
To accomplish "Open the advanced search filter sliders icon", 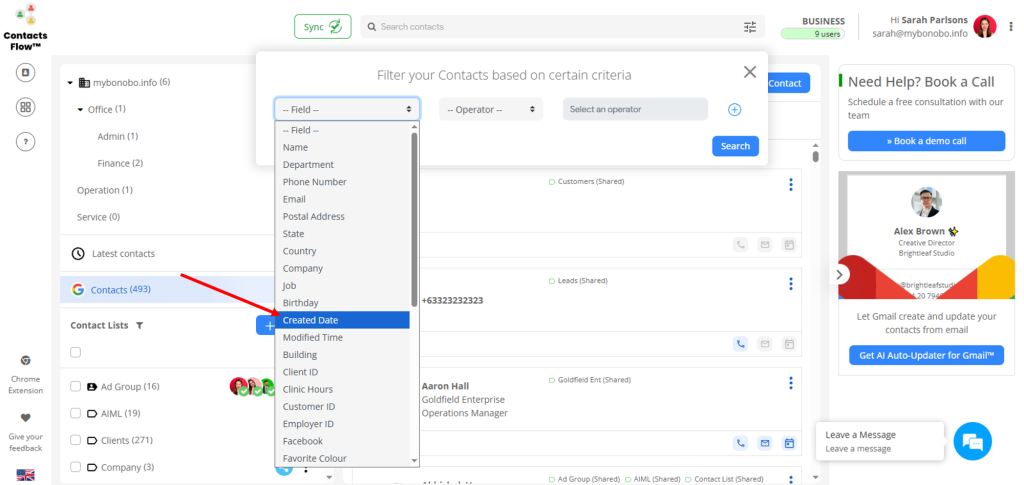I will [750, 27].
